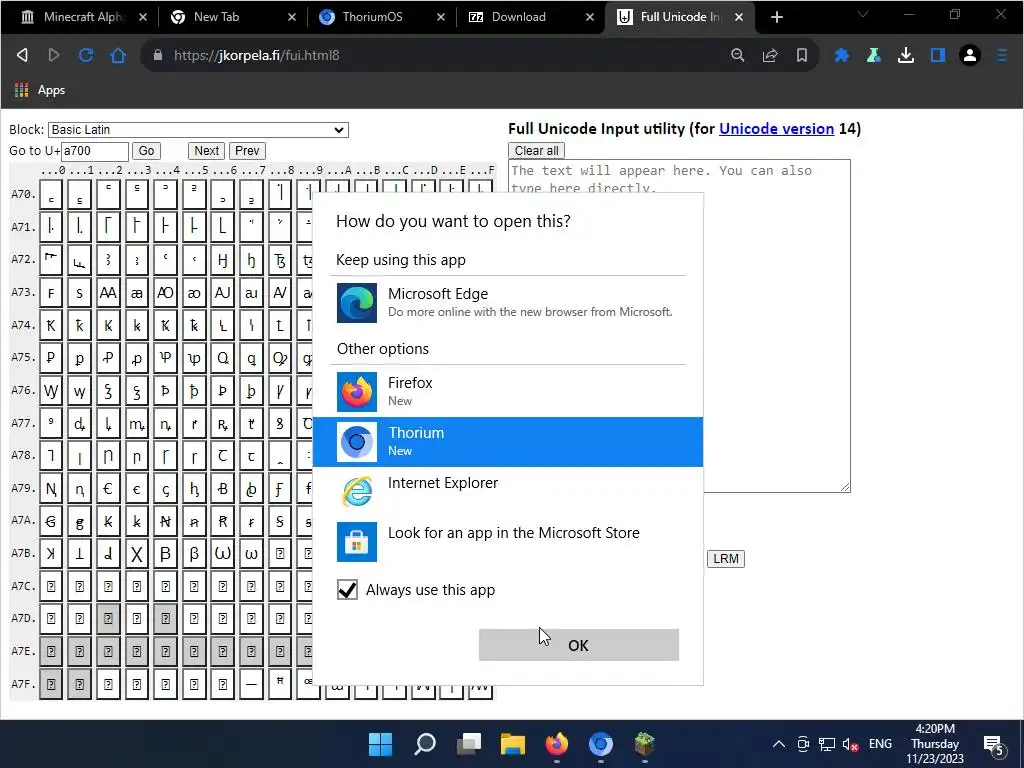Viewport: 1024px width, 768px height.
Task: Open Task View on the taskbar
Action: click(469, 744)
